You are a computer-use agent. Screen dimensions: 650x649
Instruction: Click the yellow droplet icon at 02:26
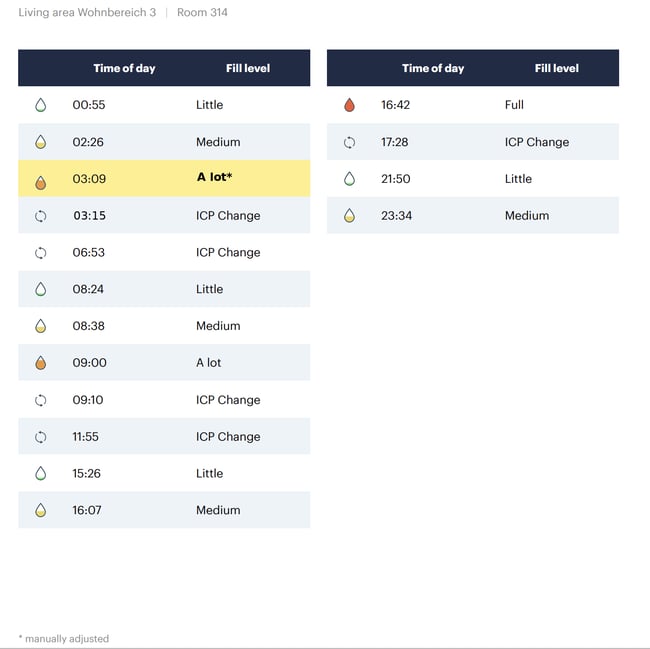41,142
